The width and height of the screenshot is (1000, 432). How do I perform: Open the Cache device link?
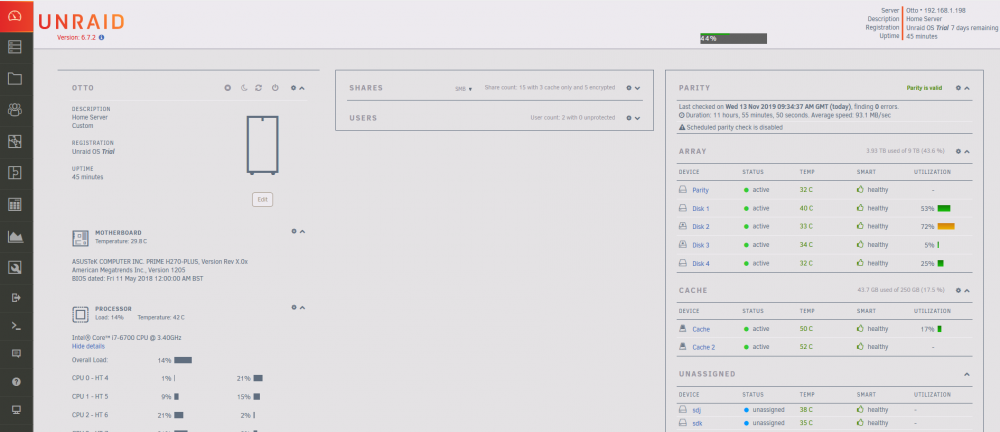[701, 329]
